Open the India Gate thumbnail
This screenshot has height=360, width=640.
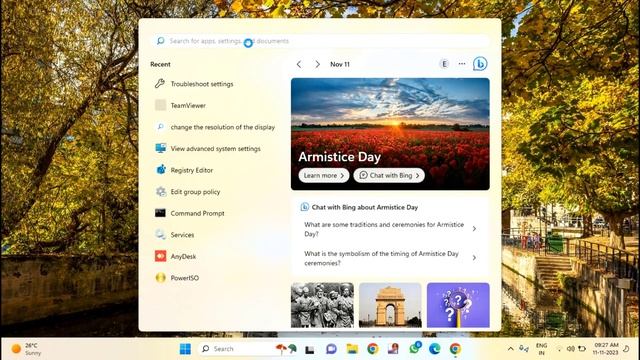click(x=390, y=305)
